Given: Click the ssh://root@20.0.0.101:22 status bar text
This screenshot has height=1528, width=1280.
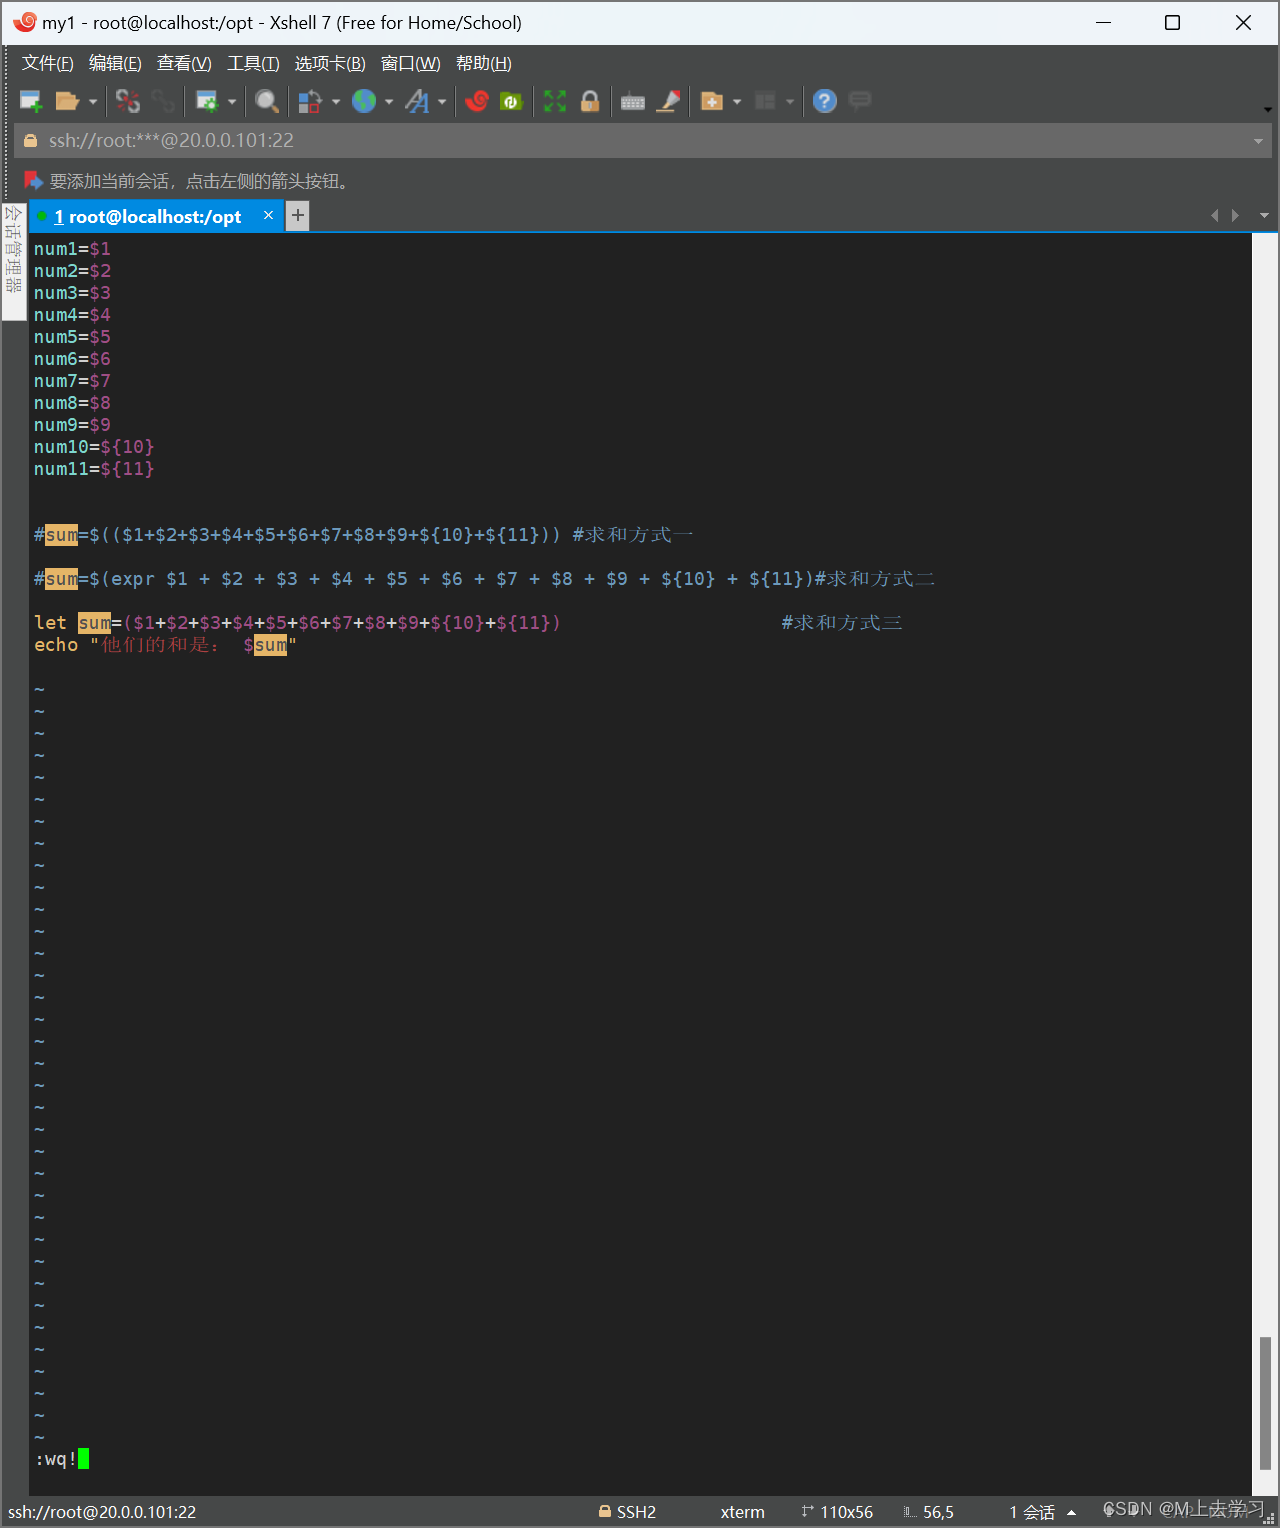Looking at the screenshot, I should pyautogui.click(x=102, y=1512).
